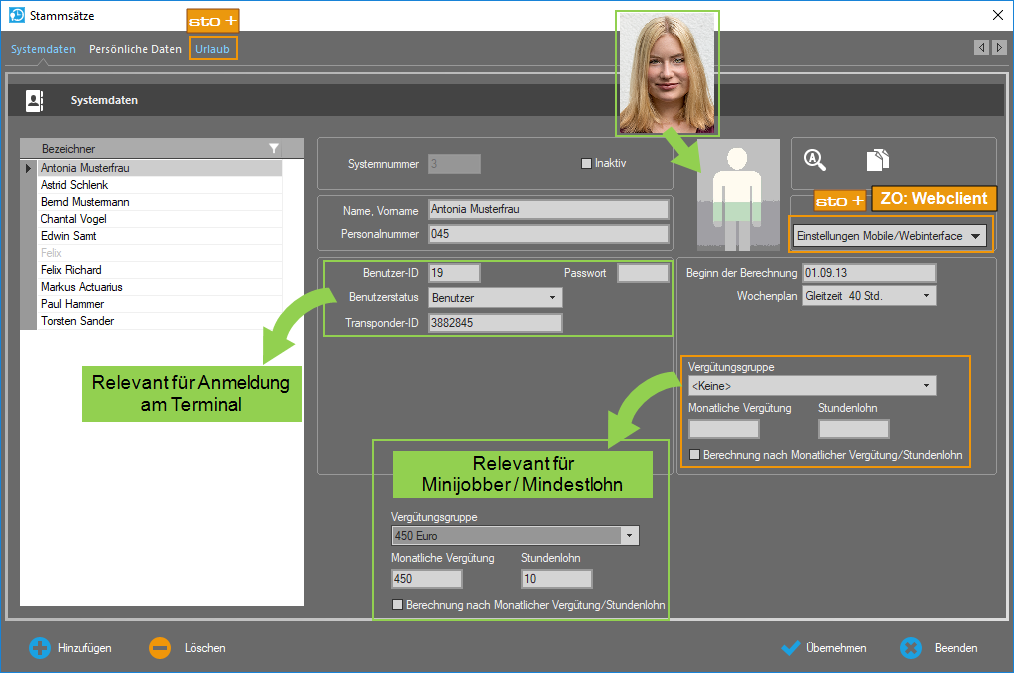
Task: Open the Benutzerstatus dropdown
Action: tap(552, 298)
